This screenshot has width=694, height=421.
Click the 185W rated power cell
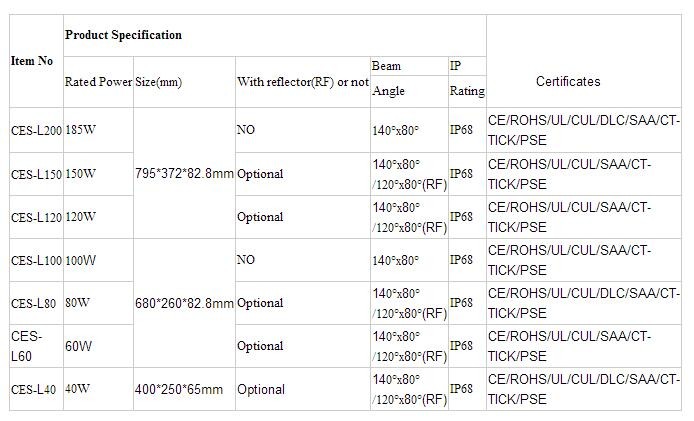[98, 130]
